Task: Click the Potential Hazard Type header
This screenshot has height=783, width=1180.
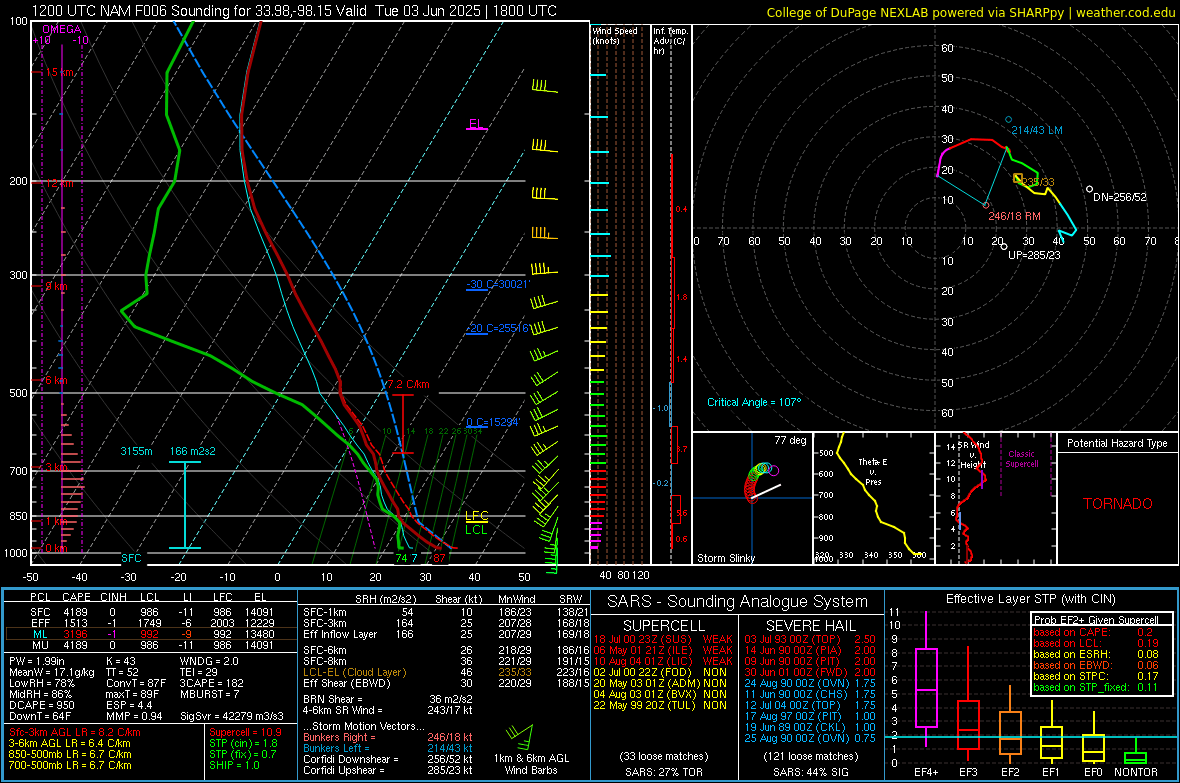Action: pyautogui.click(x=1118, y=443)
